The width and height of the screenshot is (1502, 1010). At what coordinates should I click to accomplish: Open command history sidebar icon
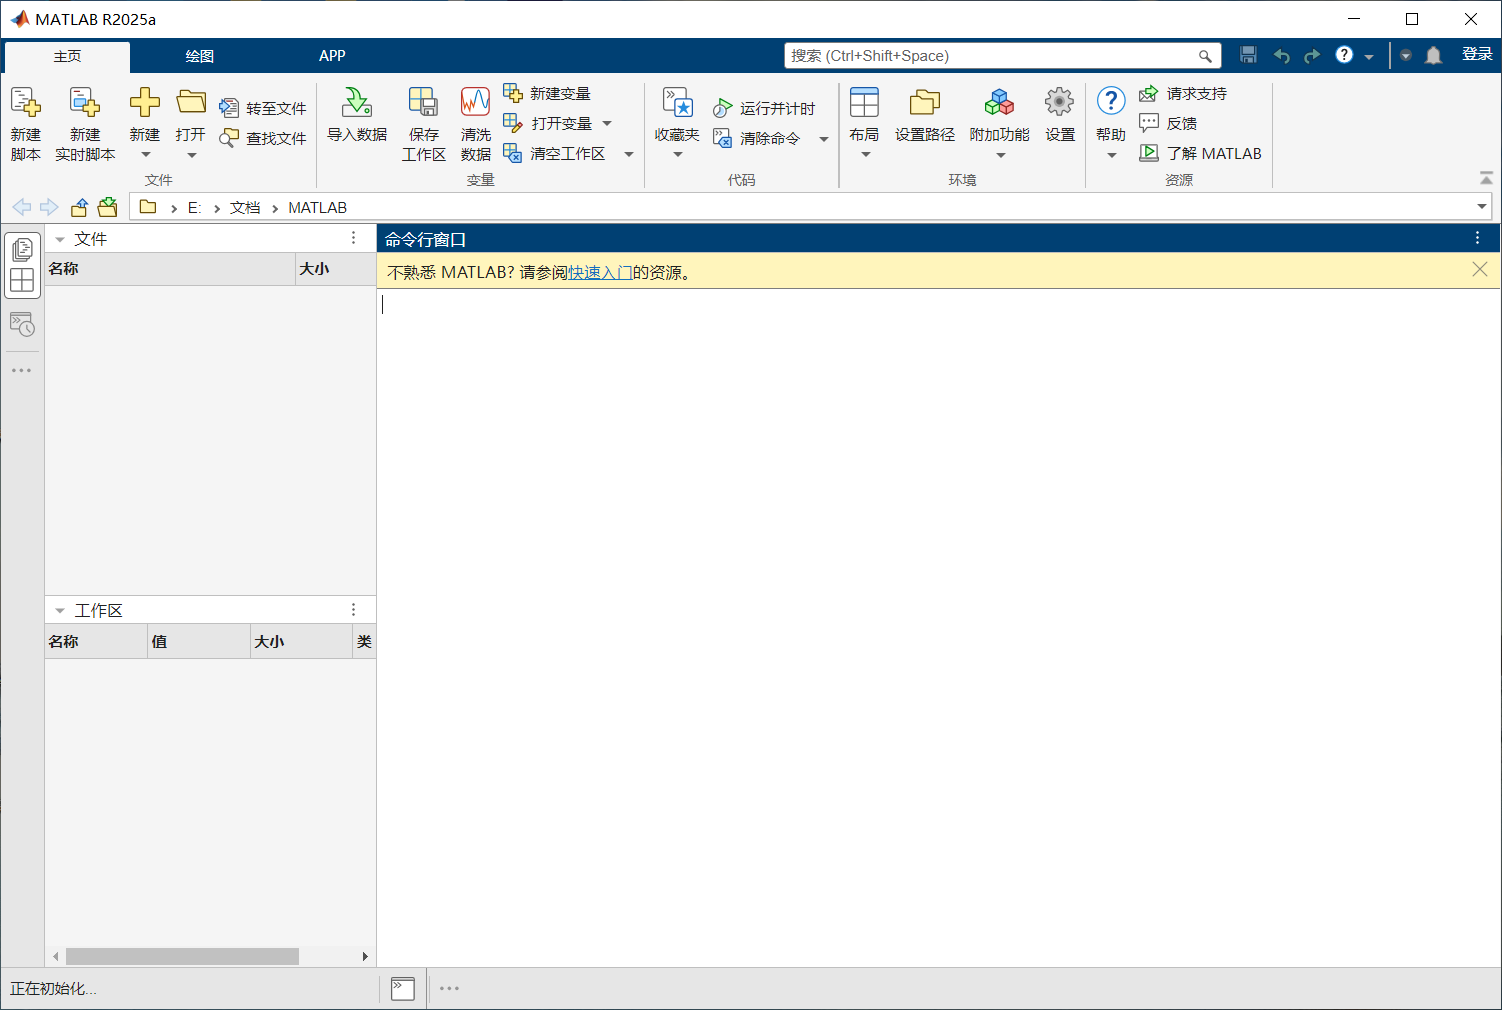tap(22, 324)
